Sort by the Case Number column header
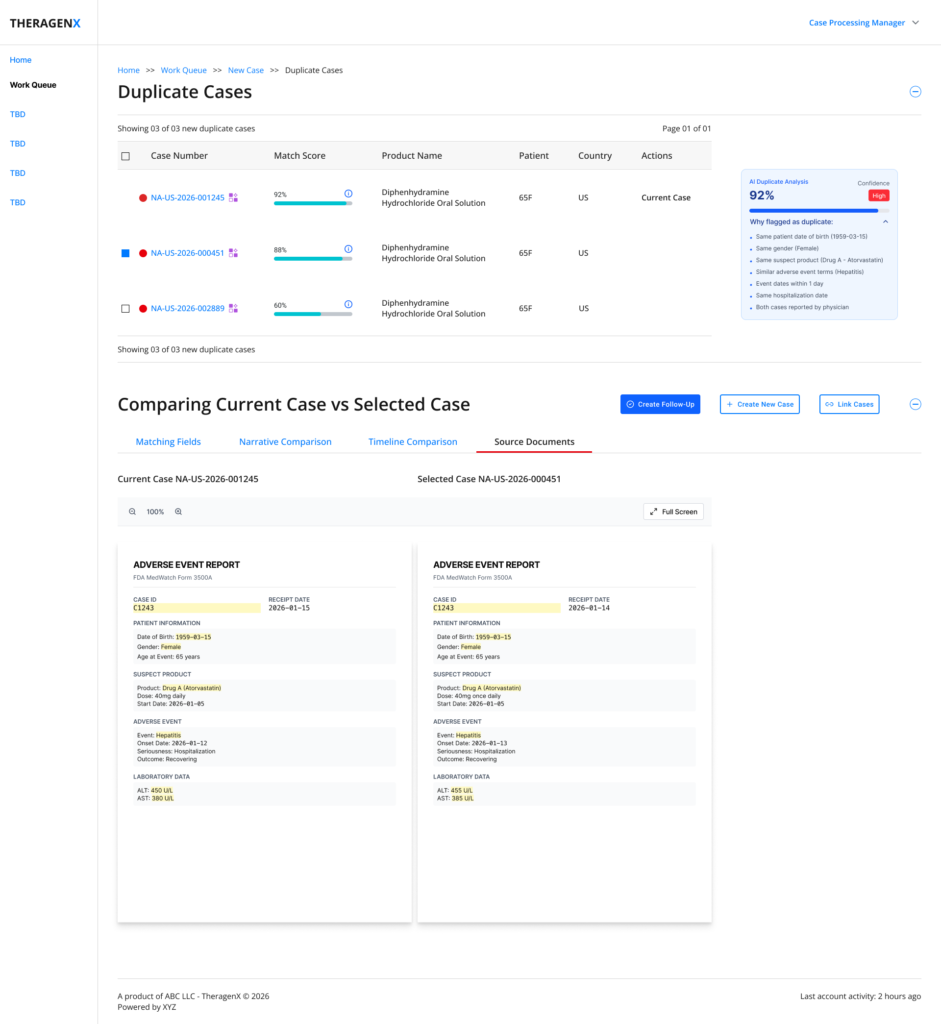This screenshot has height=1024, width=941. click(179, 156)
